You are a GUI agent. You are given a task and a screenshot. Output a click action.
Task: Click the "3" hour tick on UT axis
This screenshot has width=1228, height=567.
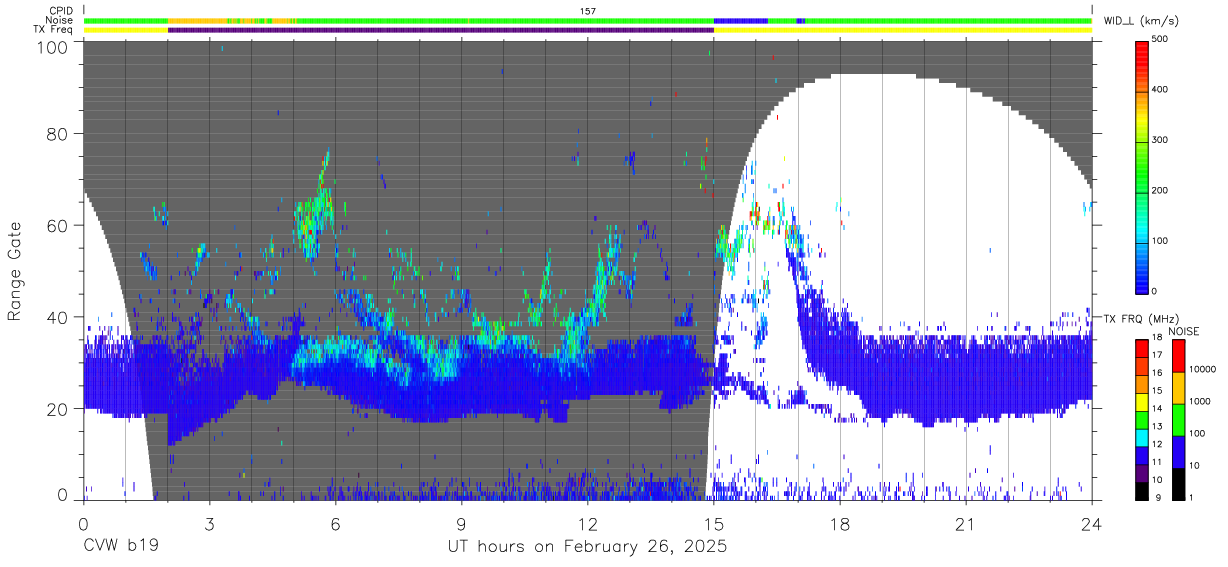[209, 524]
